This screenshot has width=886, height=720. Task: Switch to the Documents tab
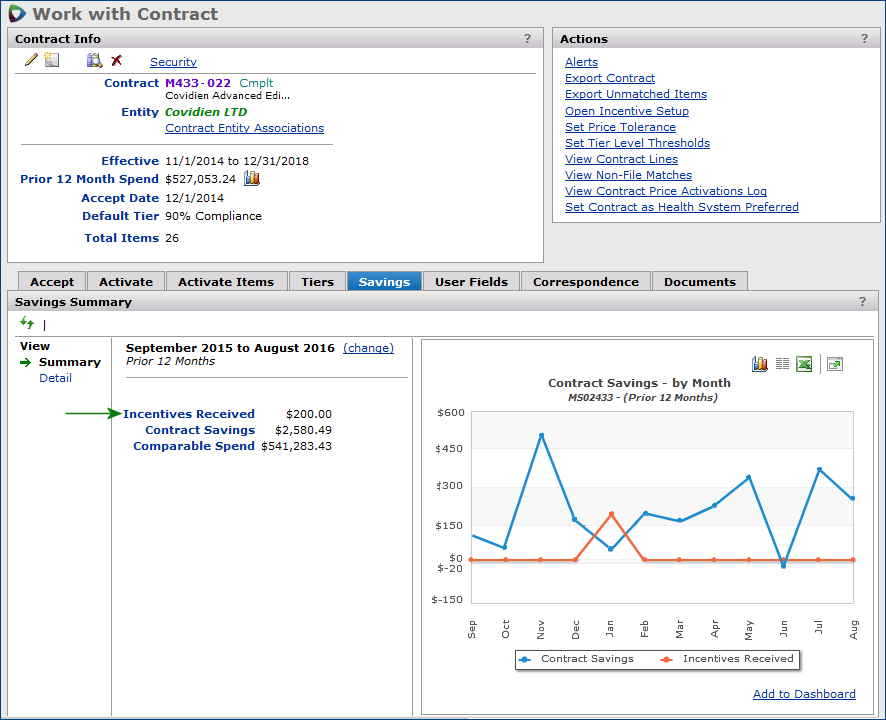pos(699,282)
